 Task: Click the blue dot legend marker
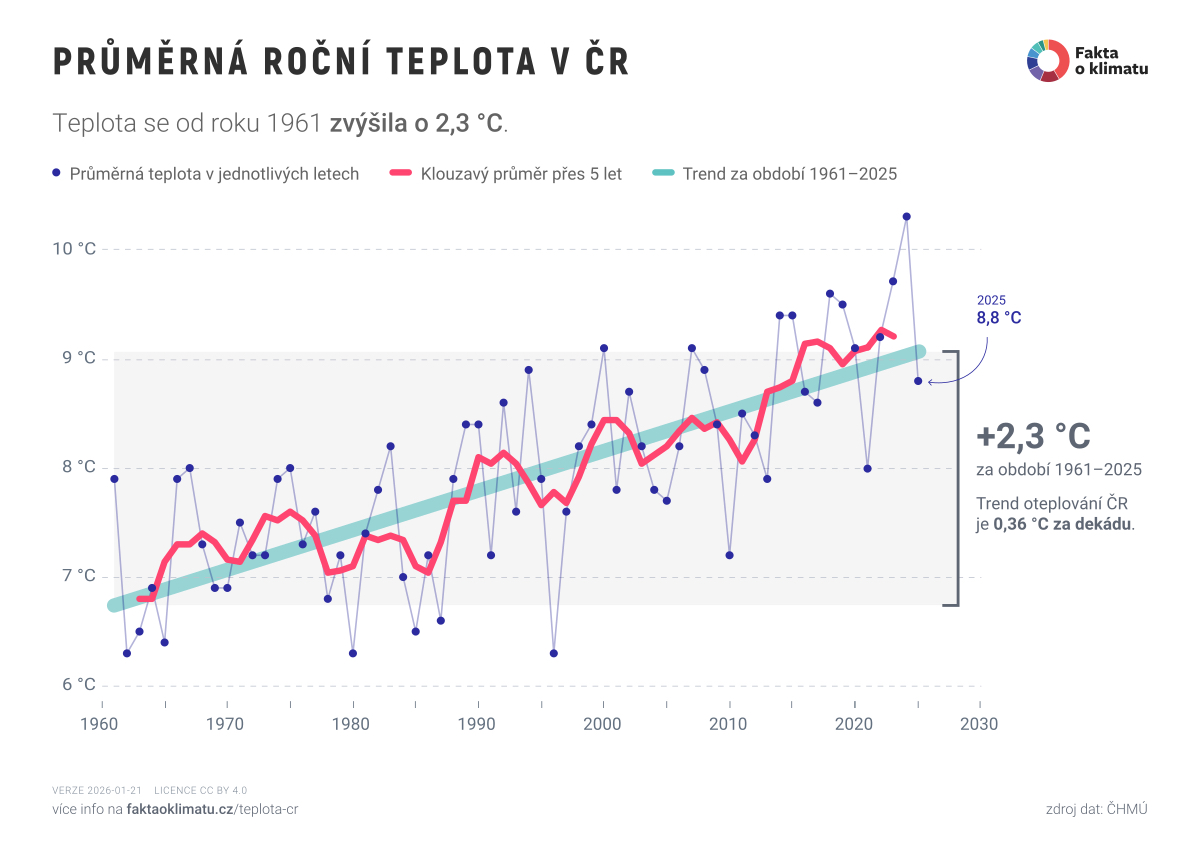56,174
